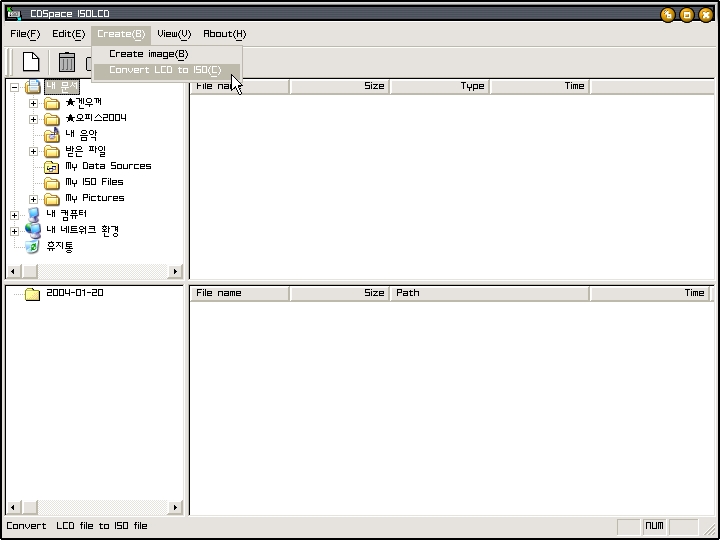Click the trash can Delete toolbar icon

67,62
